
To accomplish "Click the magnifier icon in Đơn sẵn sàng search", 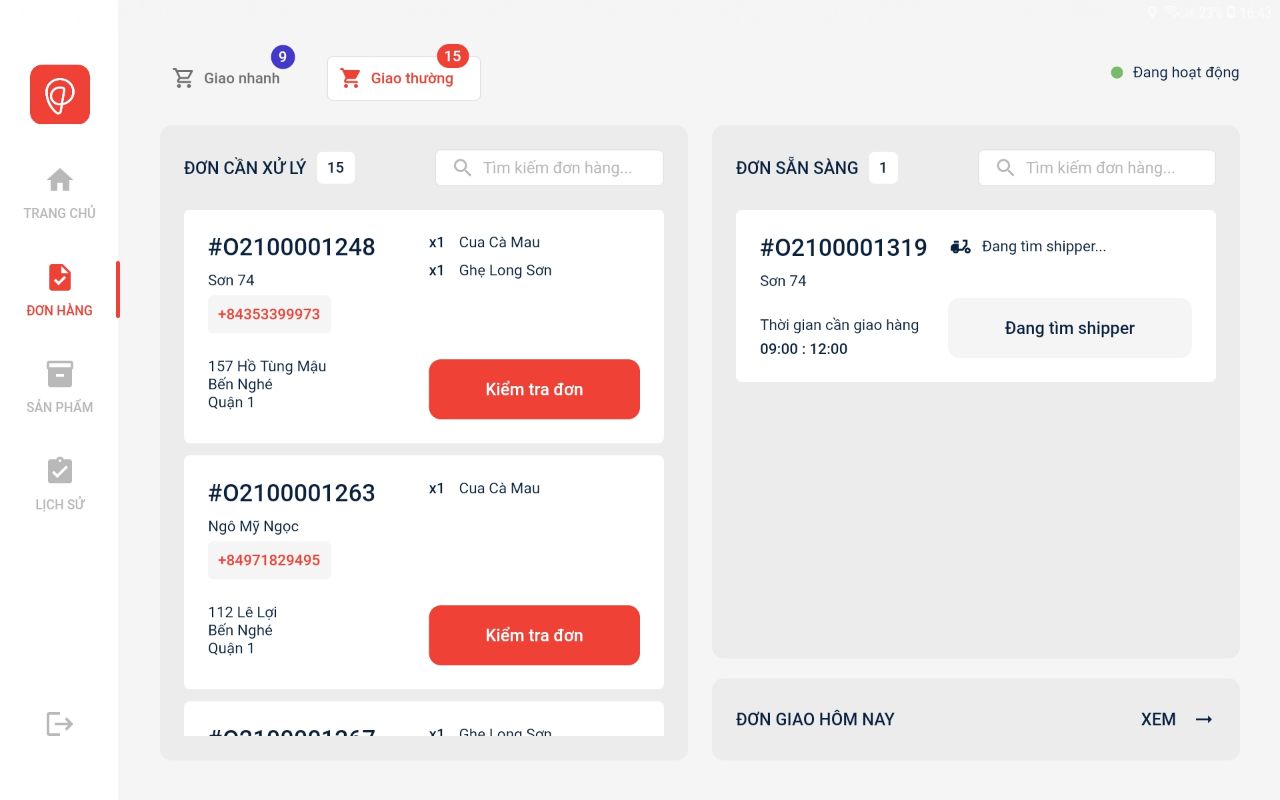I will (1006, 168).
